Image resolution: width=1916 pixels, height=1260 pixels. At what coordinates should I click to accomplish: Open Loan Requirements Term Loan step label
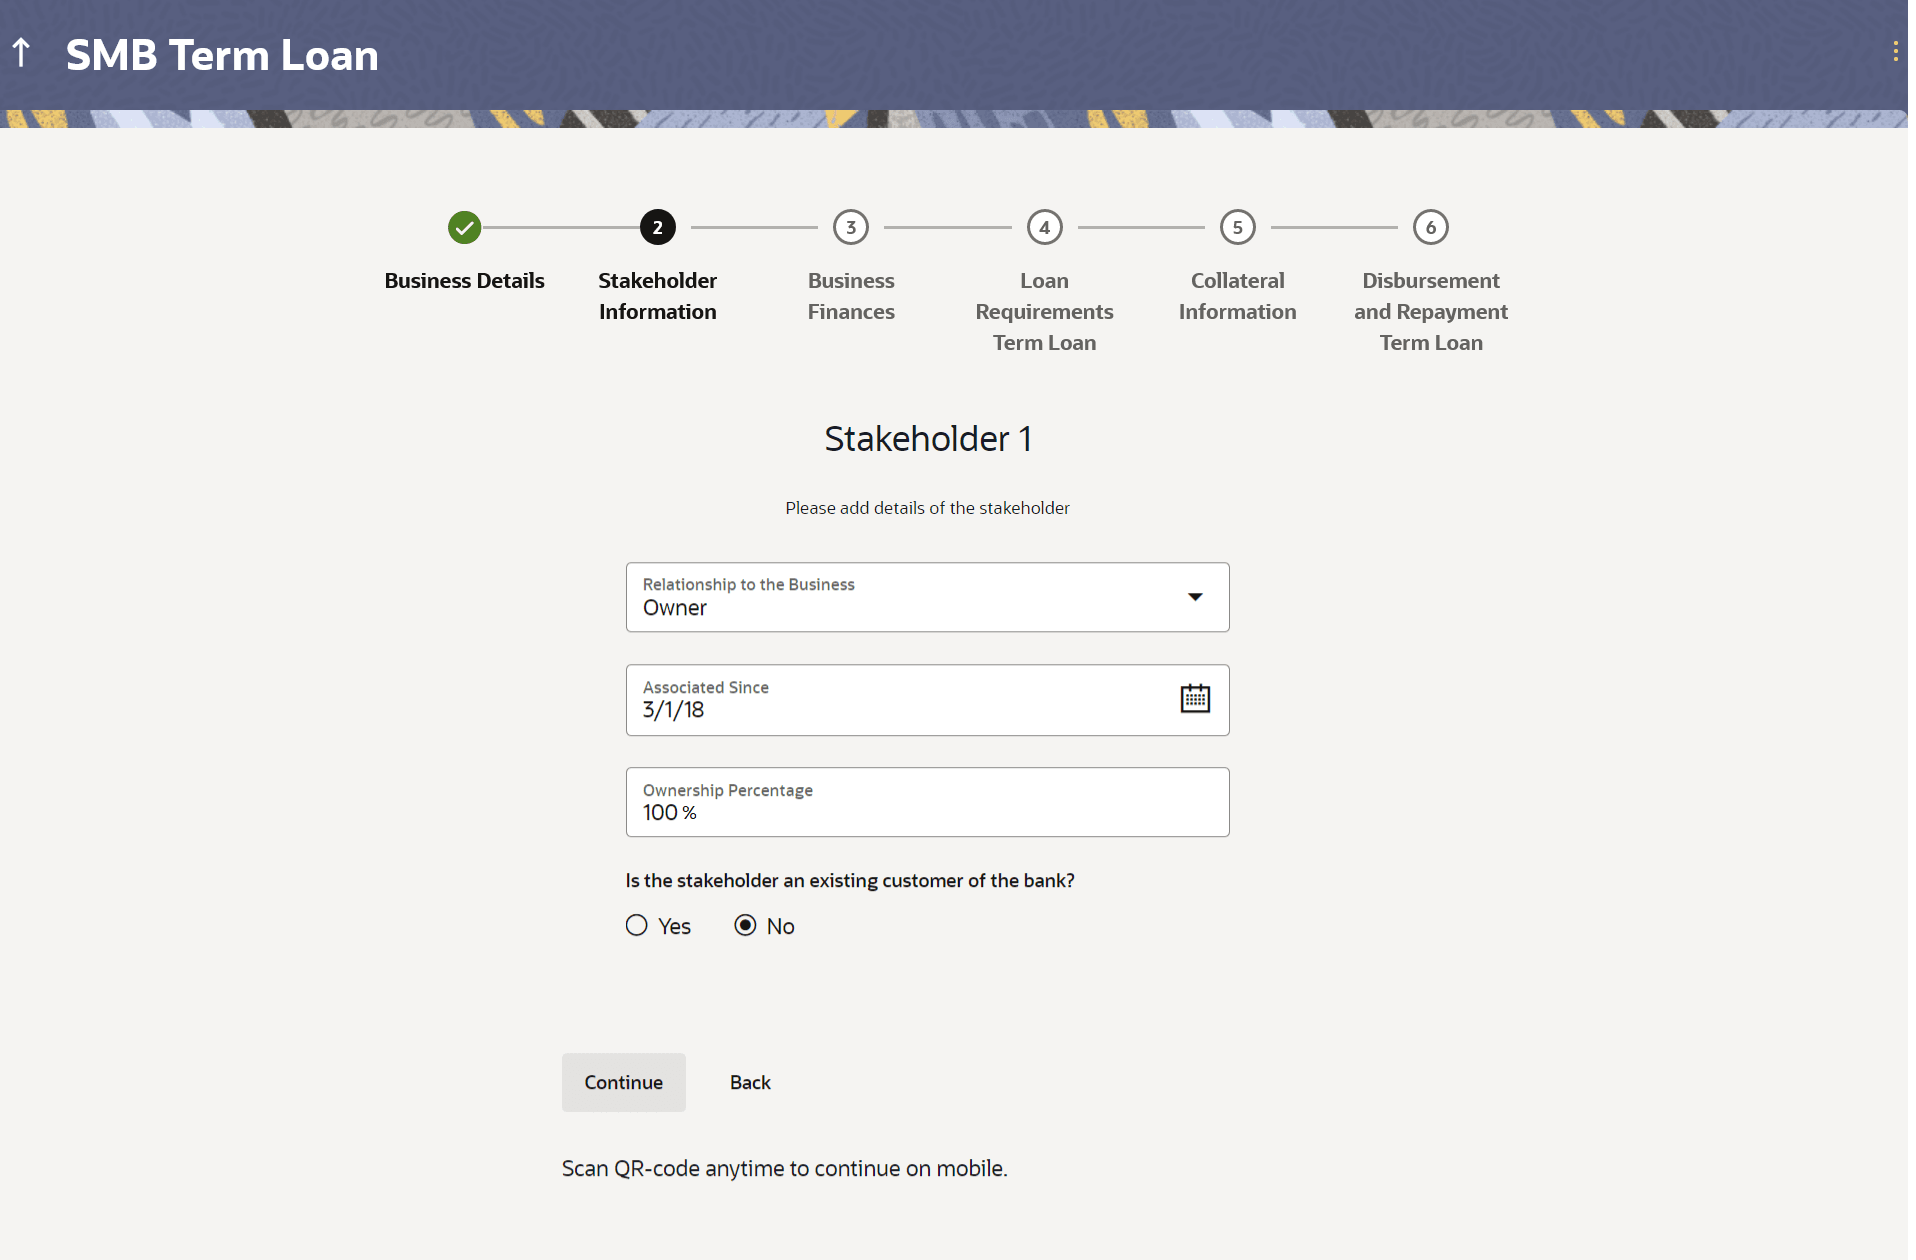1044,312
